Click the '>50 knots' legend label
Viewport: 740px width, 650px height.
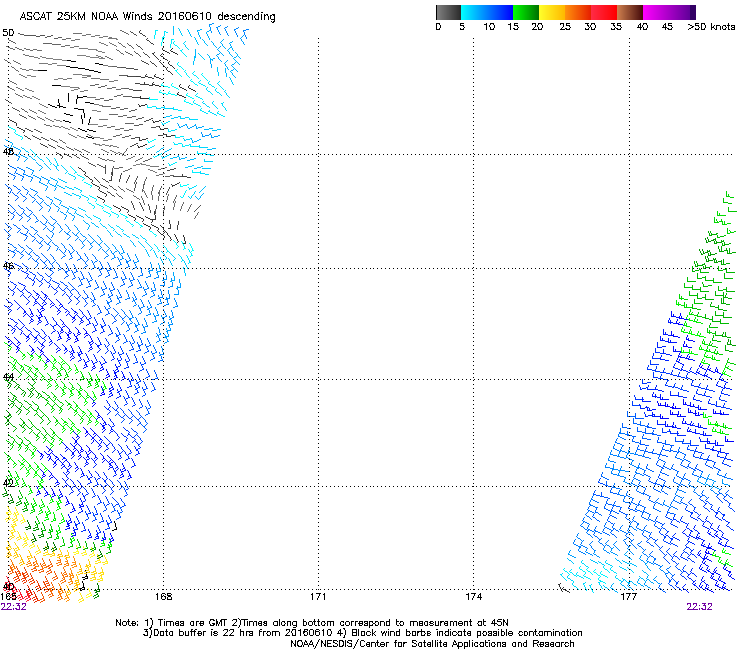point(711,27)
